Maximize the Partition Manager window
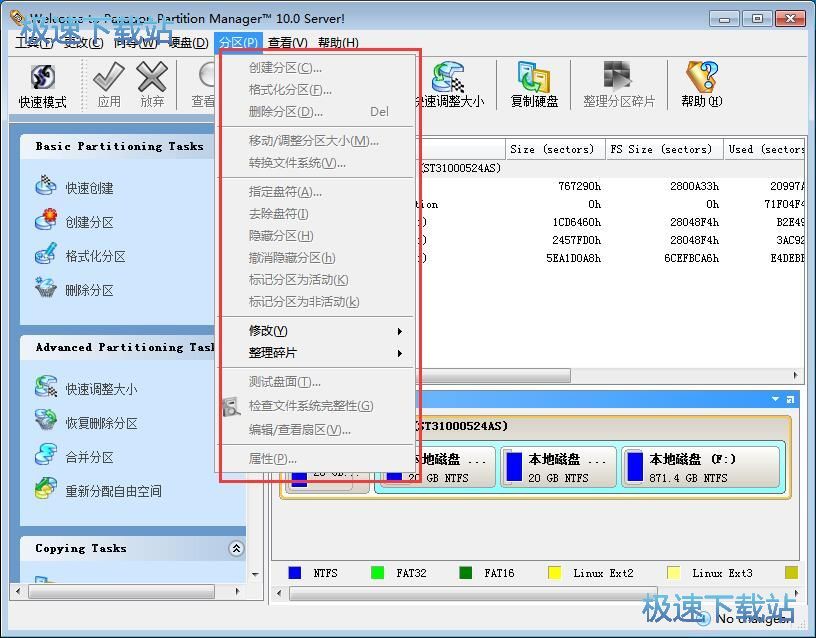 click(757, 19)
